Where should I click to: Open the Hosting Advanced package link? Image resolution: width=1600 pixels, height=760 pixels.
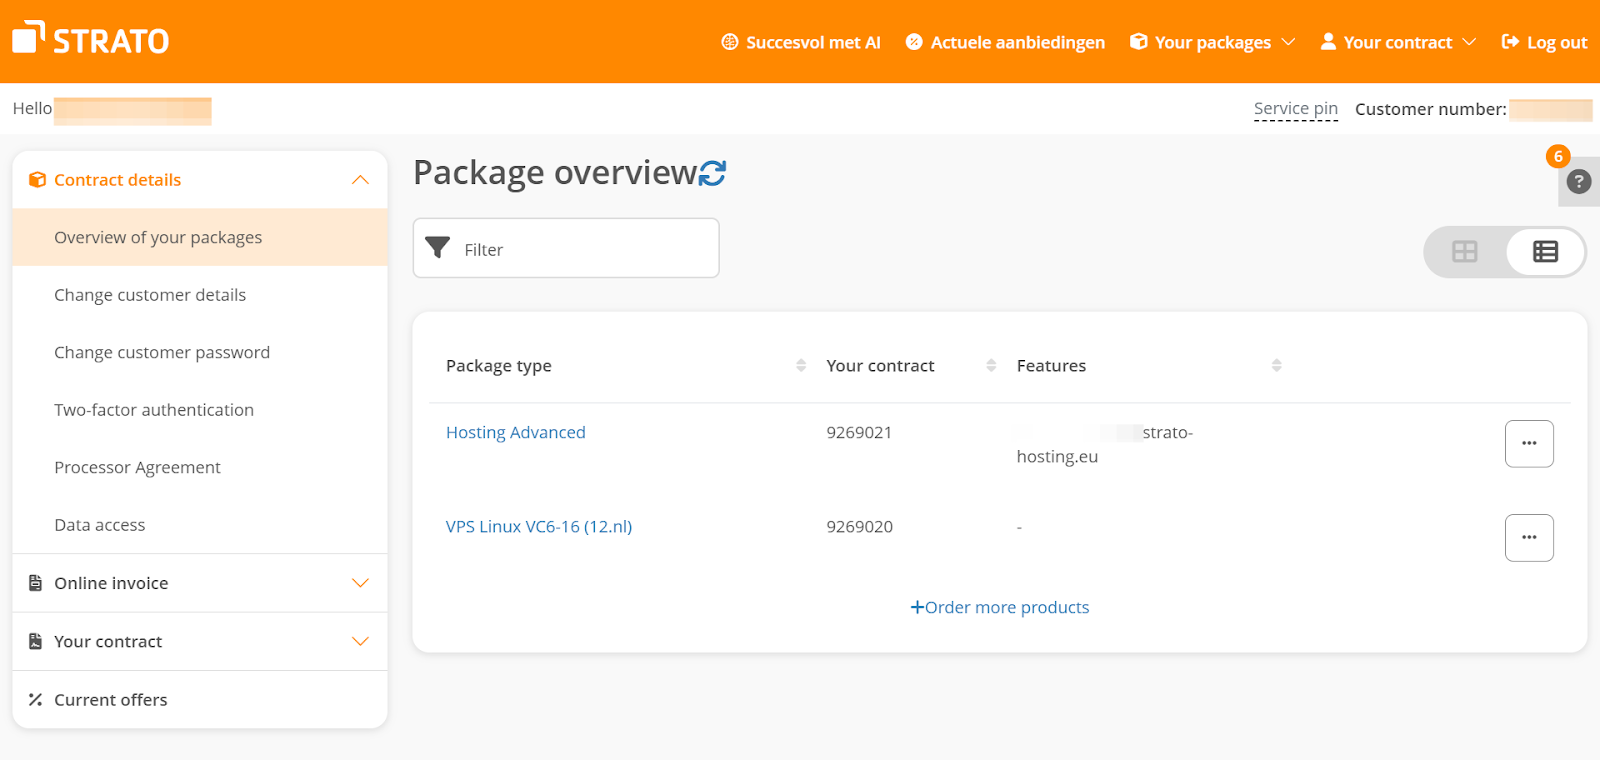(515, 433)
